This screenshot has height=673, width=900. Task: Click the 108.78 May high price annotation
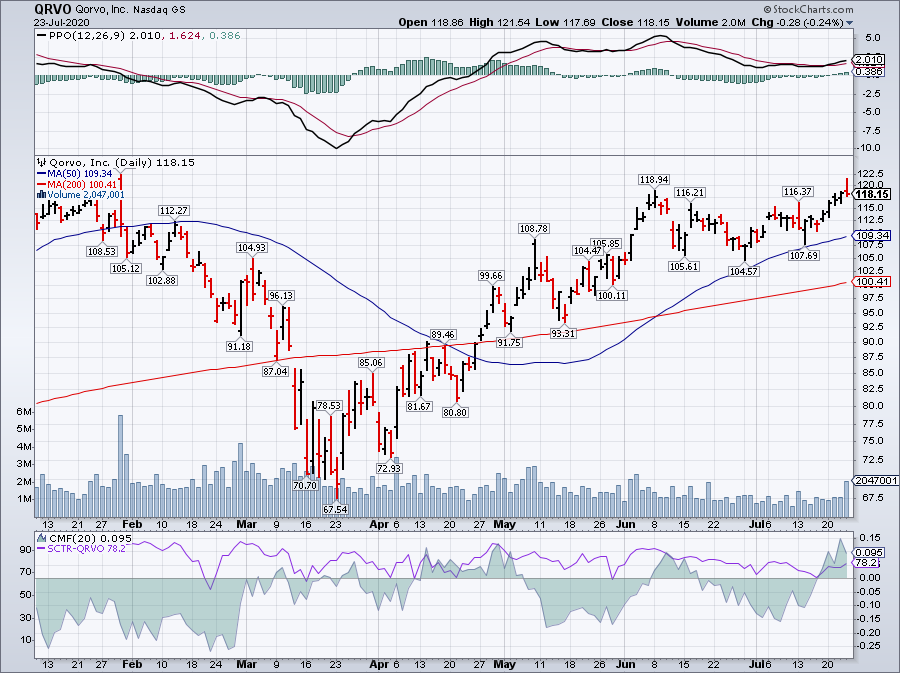pos(533,229)
